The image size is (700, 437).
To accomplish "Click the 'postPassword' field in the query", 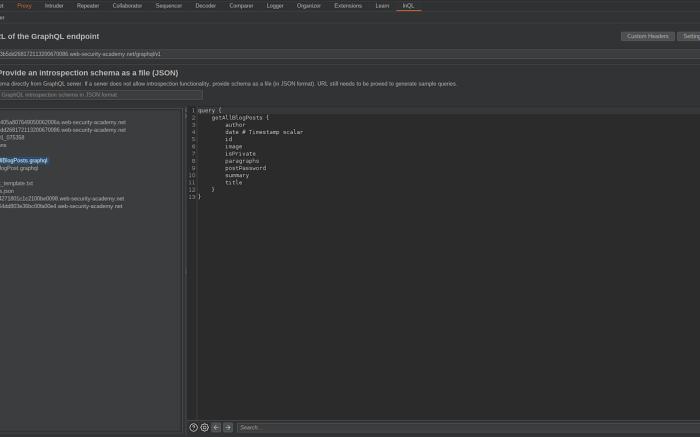I will 246,168.
